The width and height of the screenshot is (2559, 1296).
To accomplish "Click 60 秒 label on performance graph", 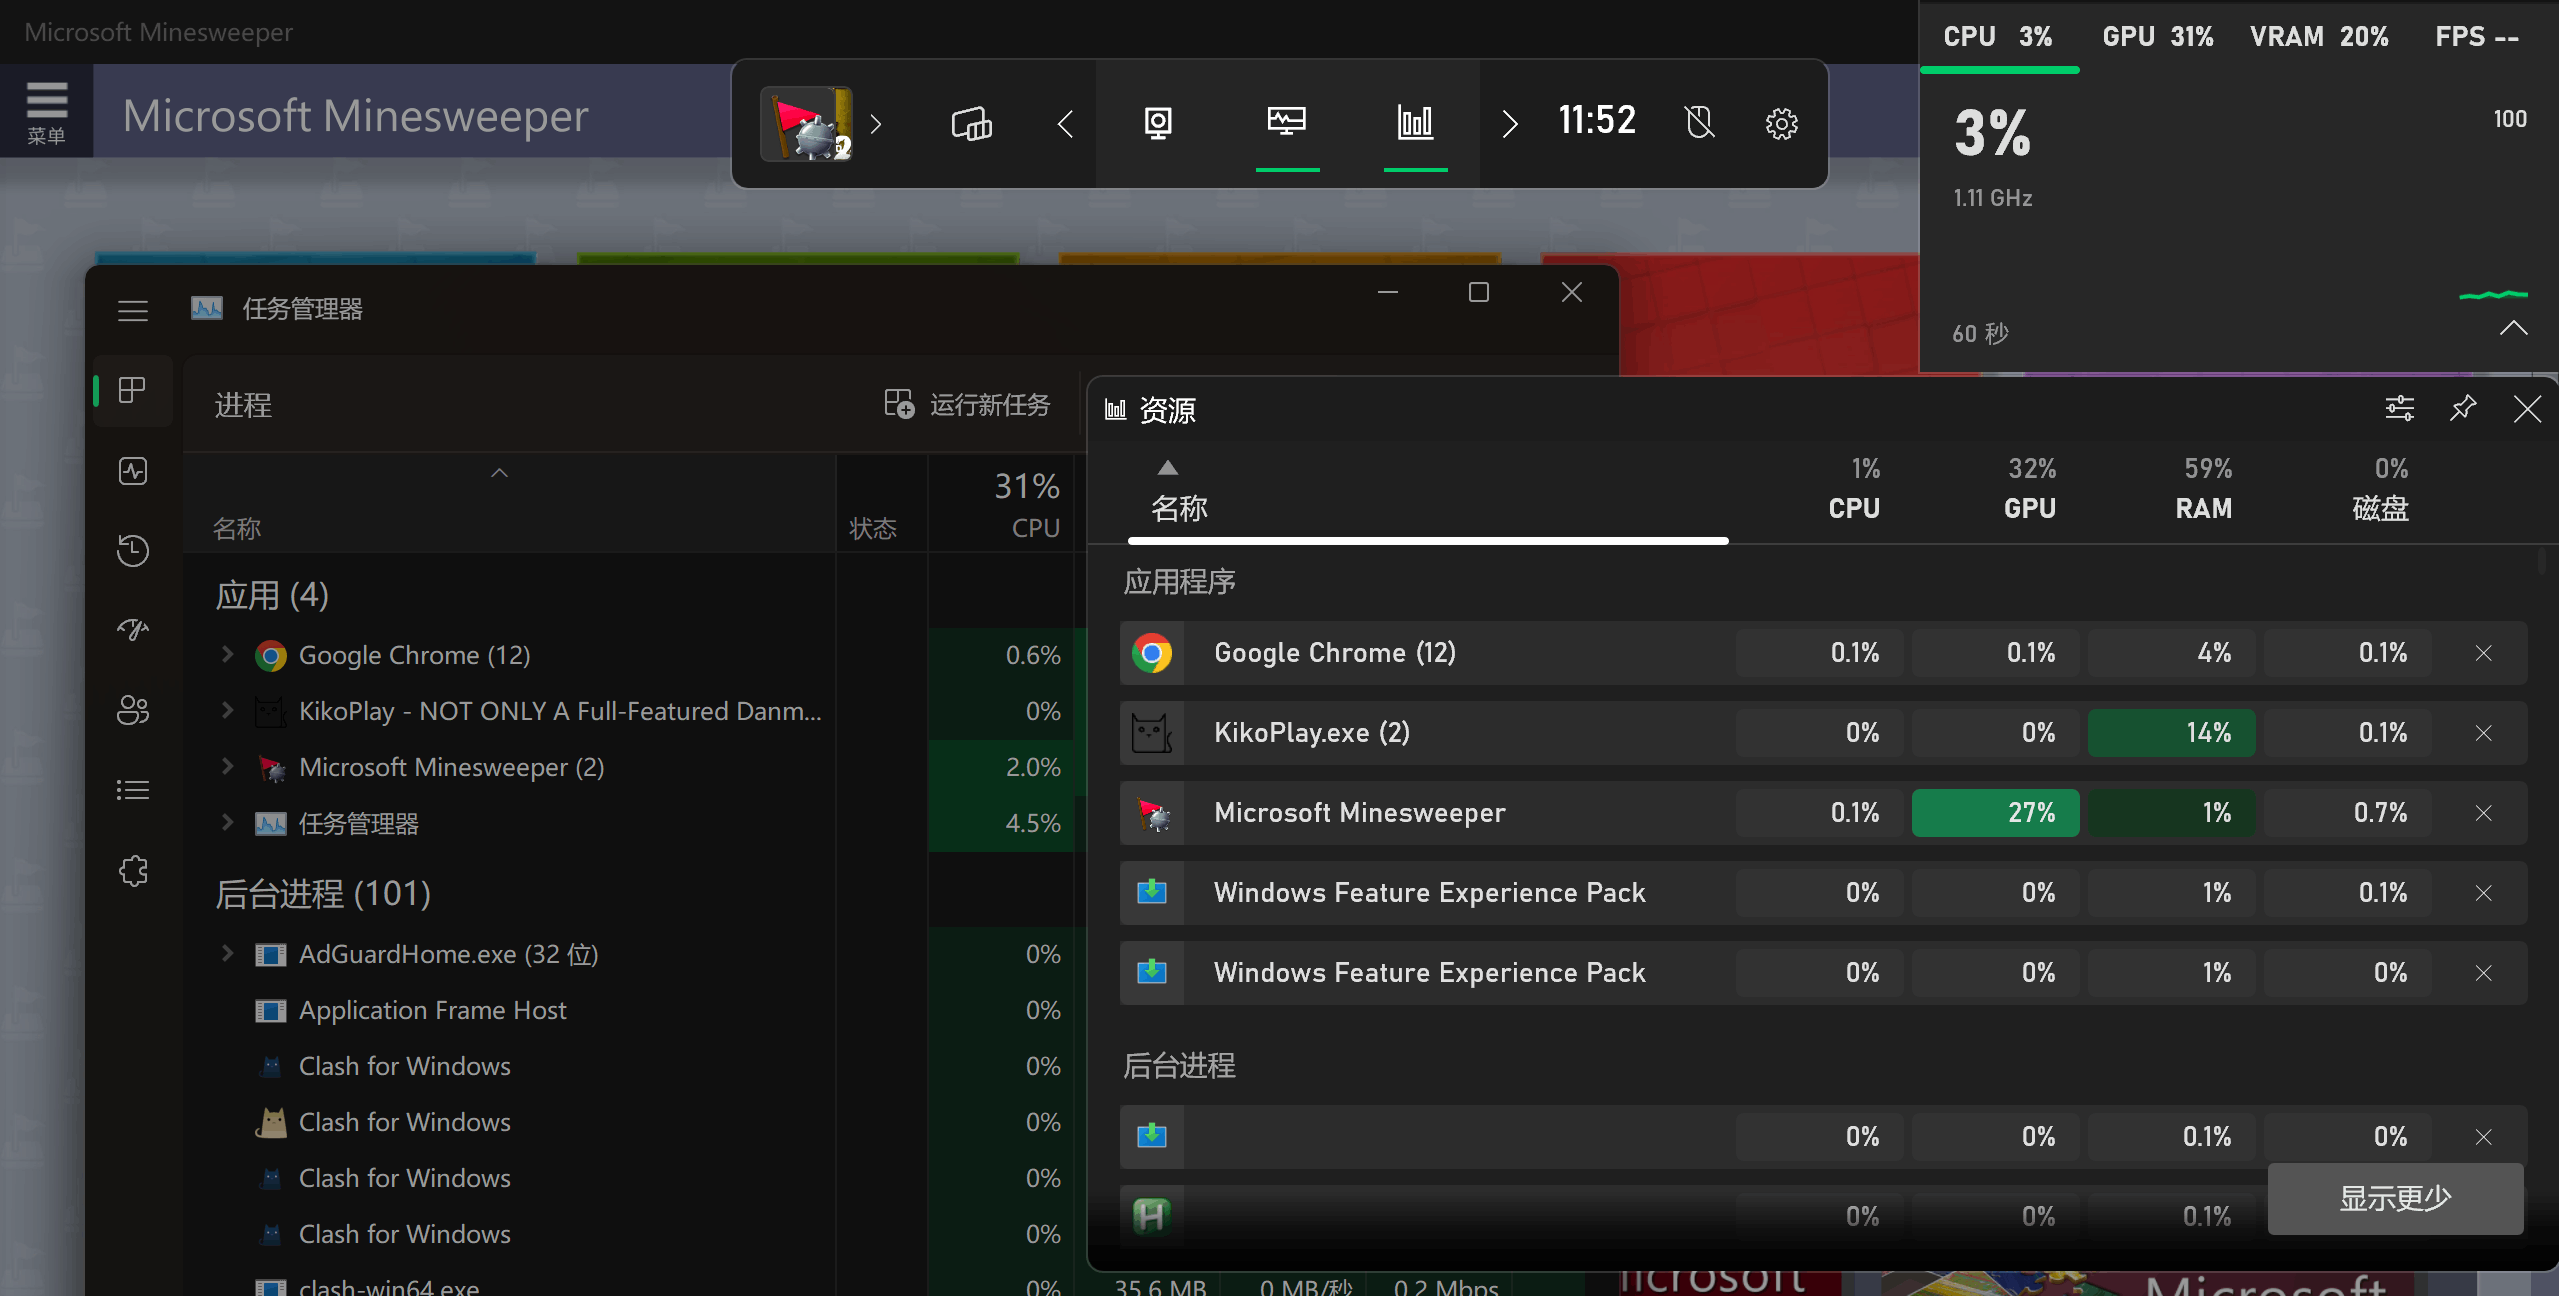I will click(1980, 333).
